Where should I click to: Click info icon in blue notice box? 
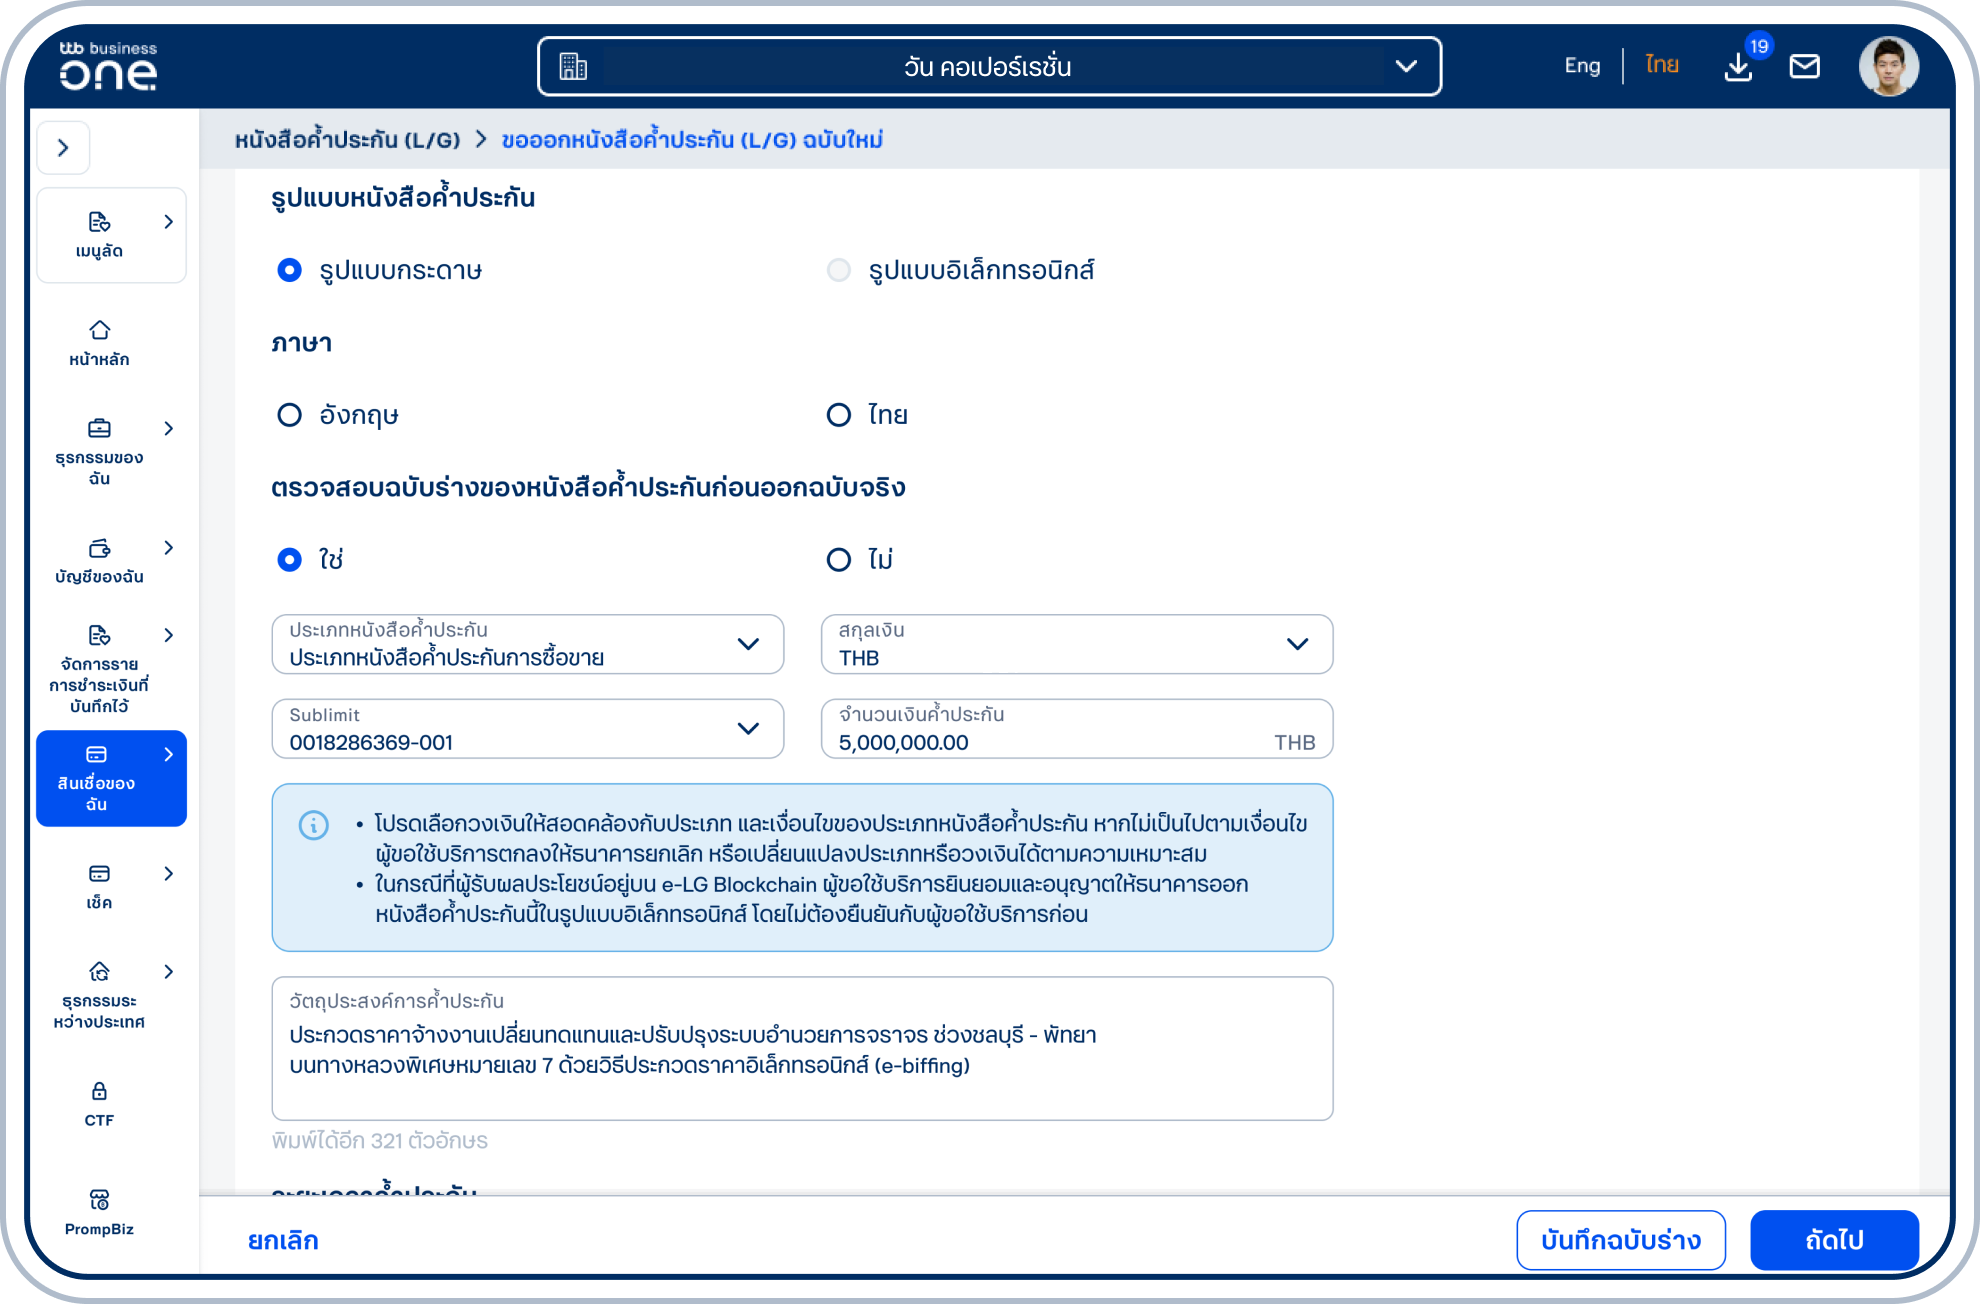313,825
